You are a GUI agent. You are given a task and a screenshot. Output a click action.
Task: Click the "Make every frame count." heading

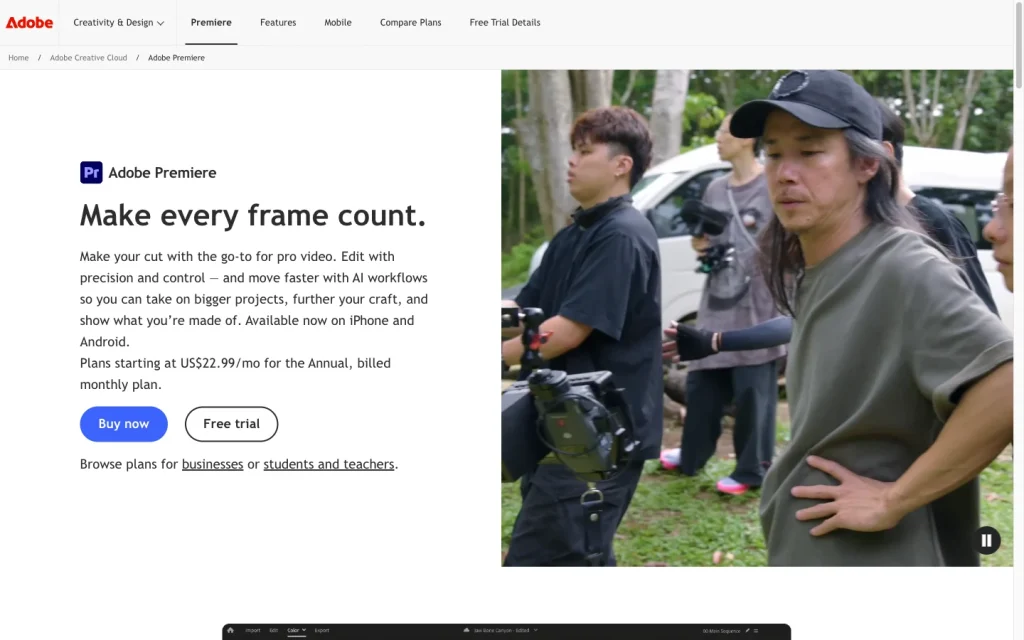[x=253, y=215]
